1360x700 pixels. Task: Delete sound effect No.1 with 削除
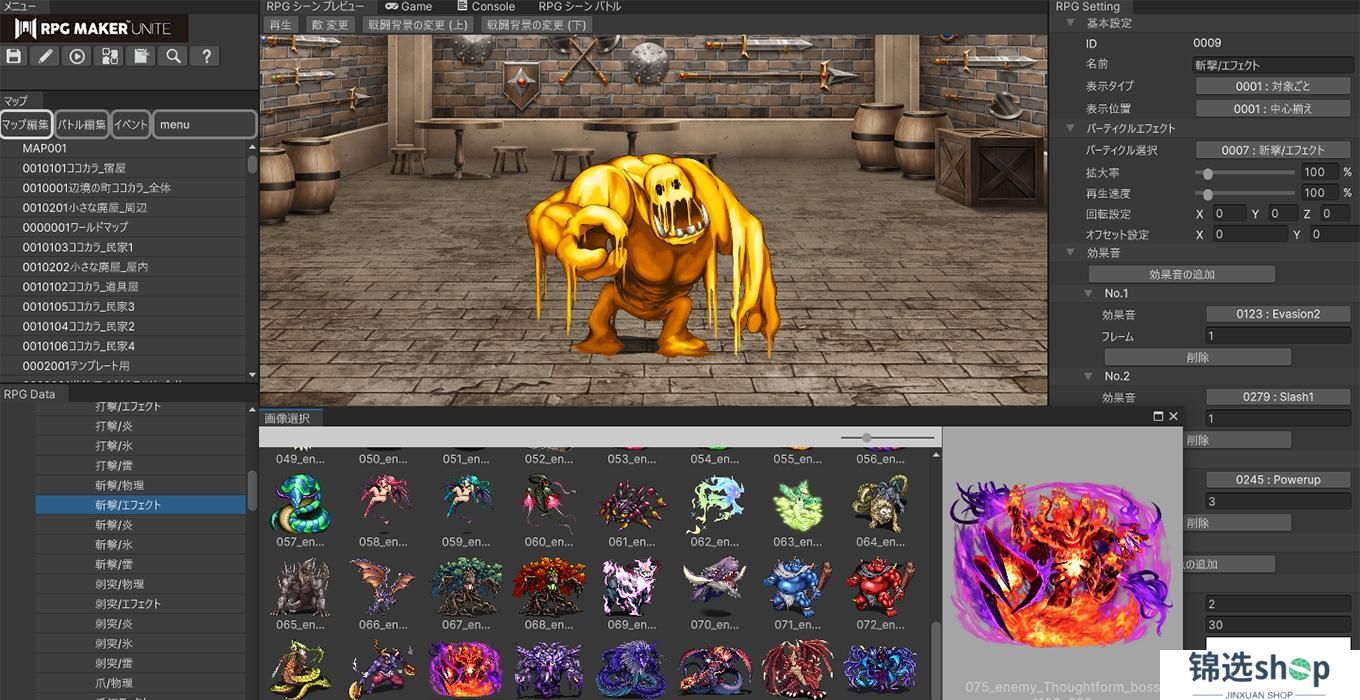[x=1197, y=357]
